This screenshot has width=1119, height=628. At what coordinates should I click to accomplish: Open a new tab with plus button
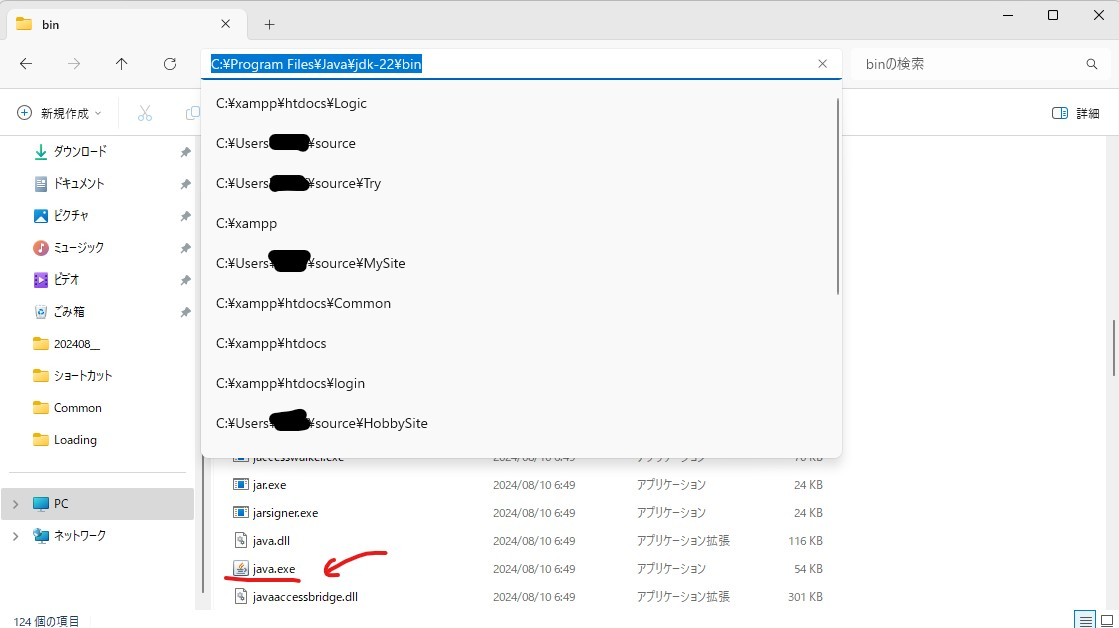click(x=269, y=25)
